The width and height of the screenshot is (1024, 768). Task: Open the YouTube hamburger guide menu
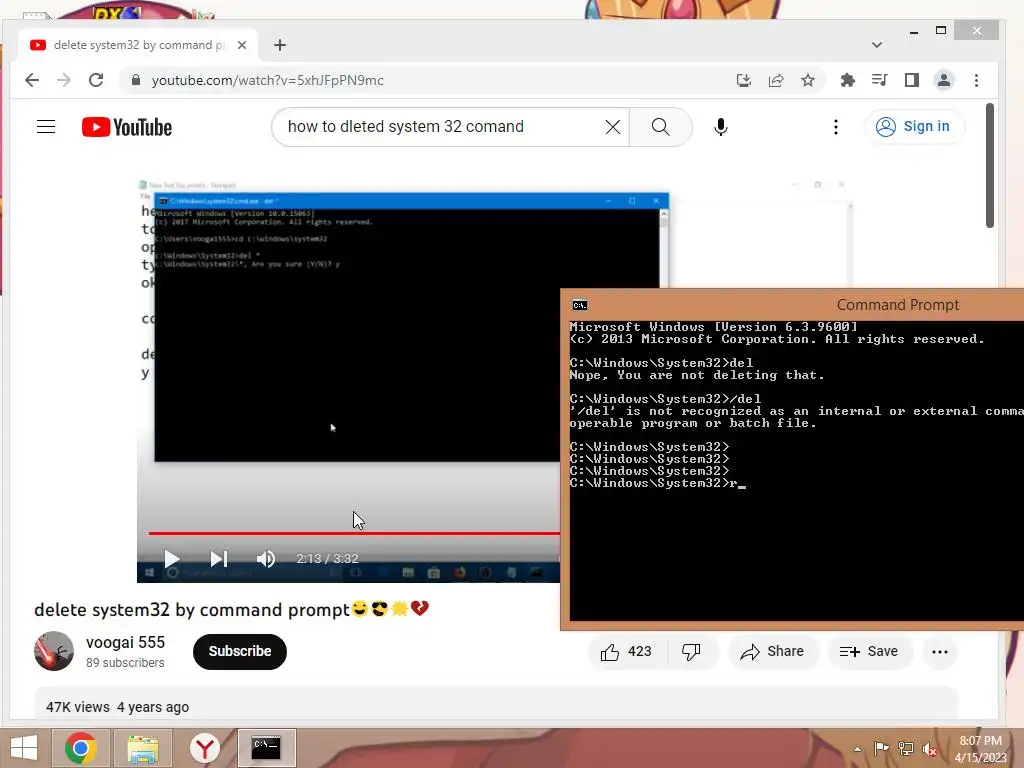[46, 127]
